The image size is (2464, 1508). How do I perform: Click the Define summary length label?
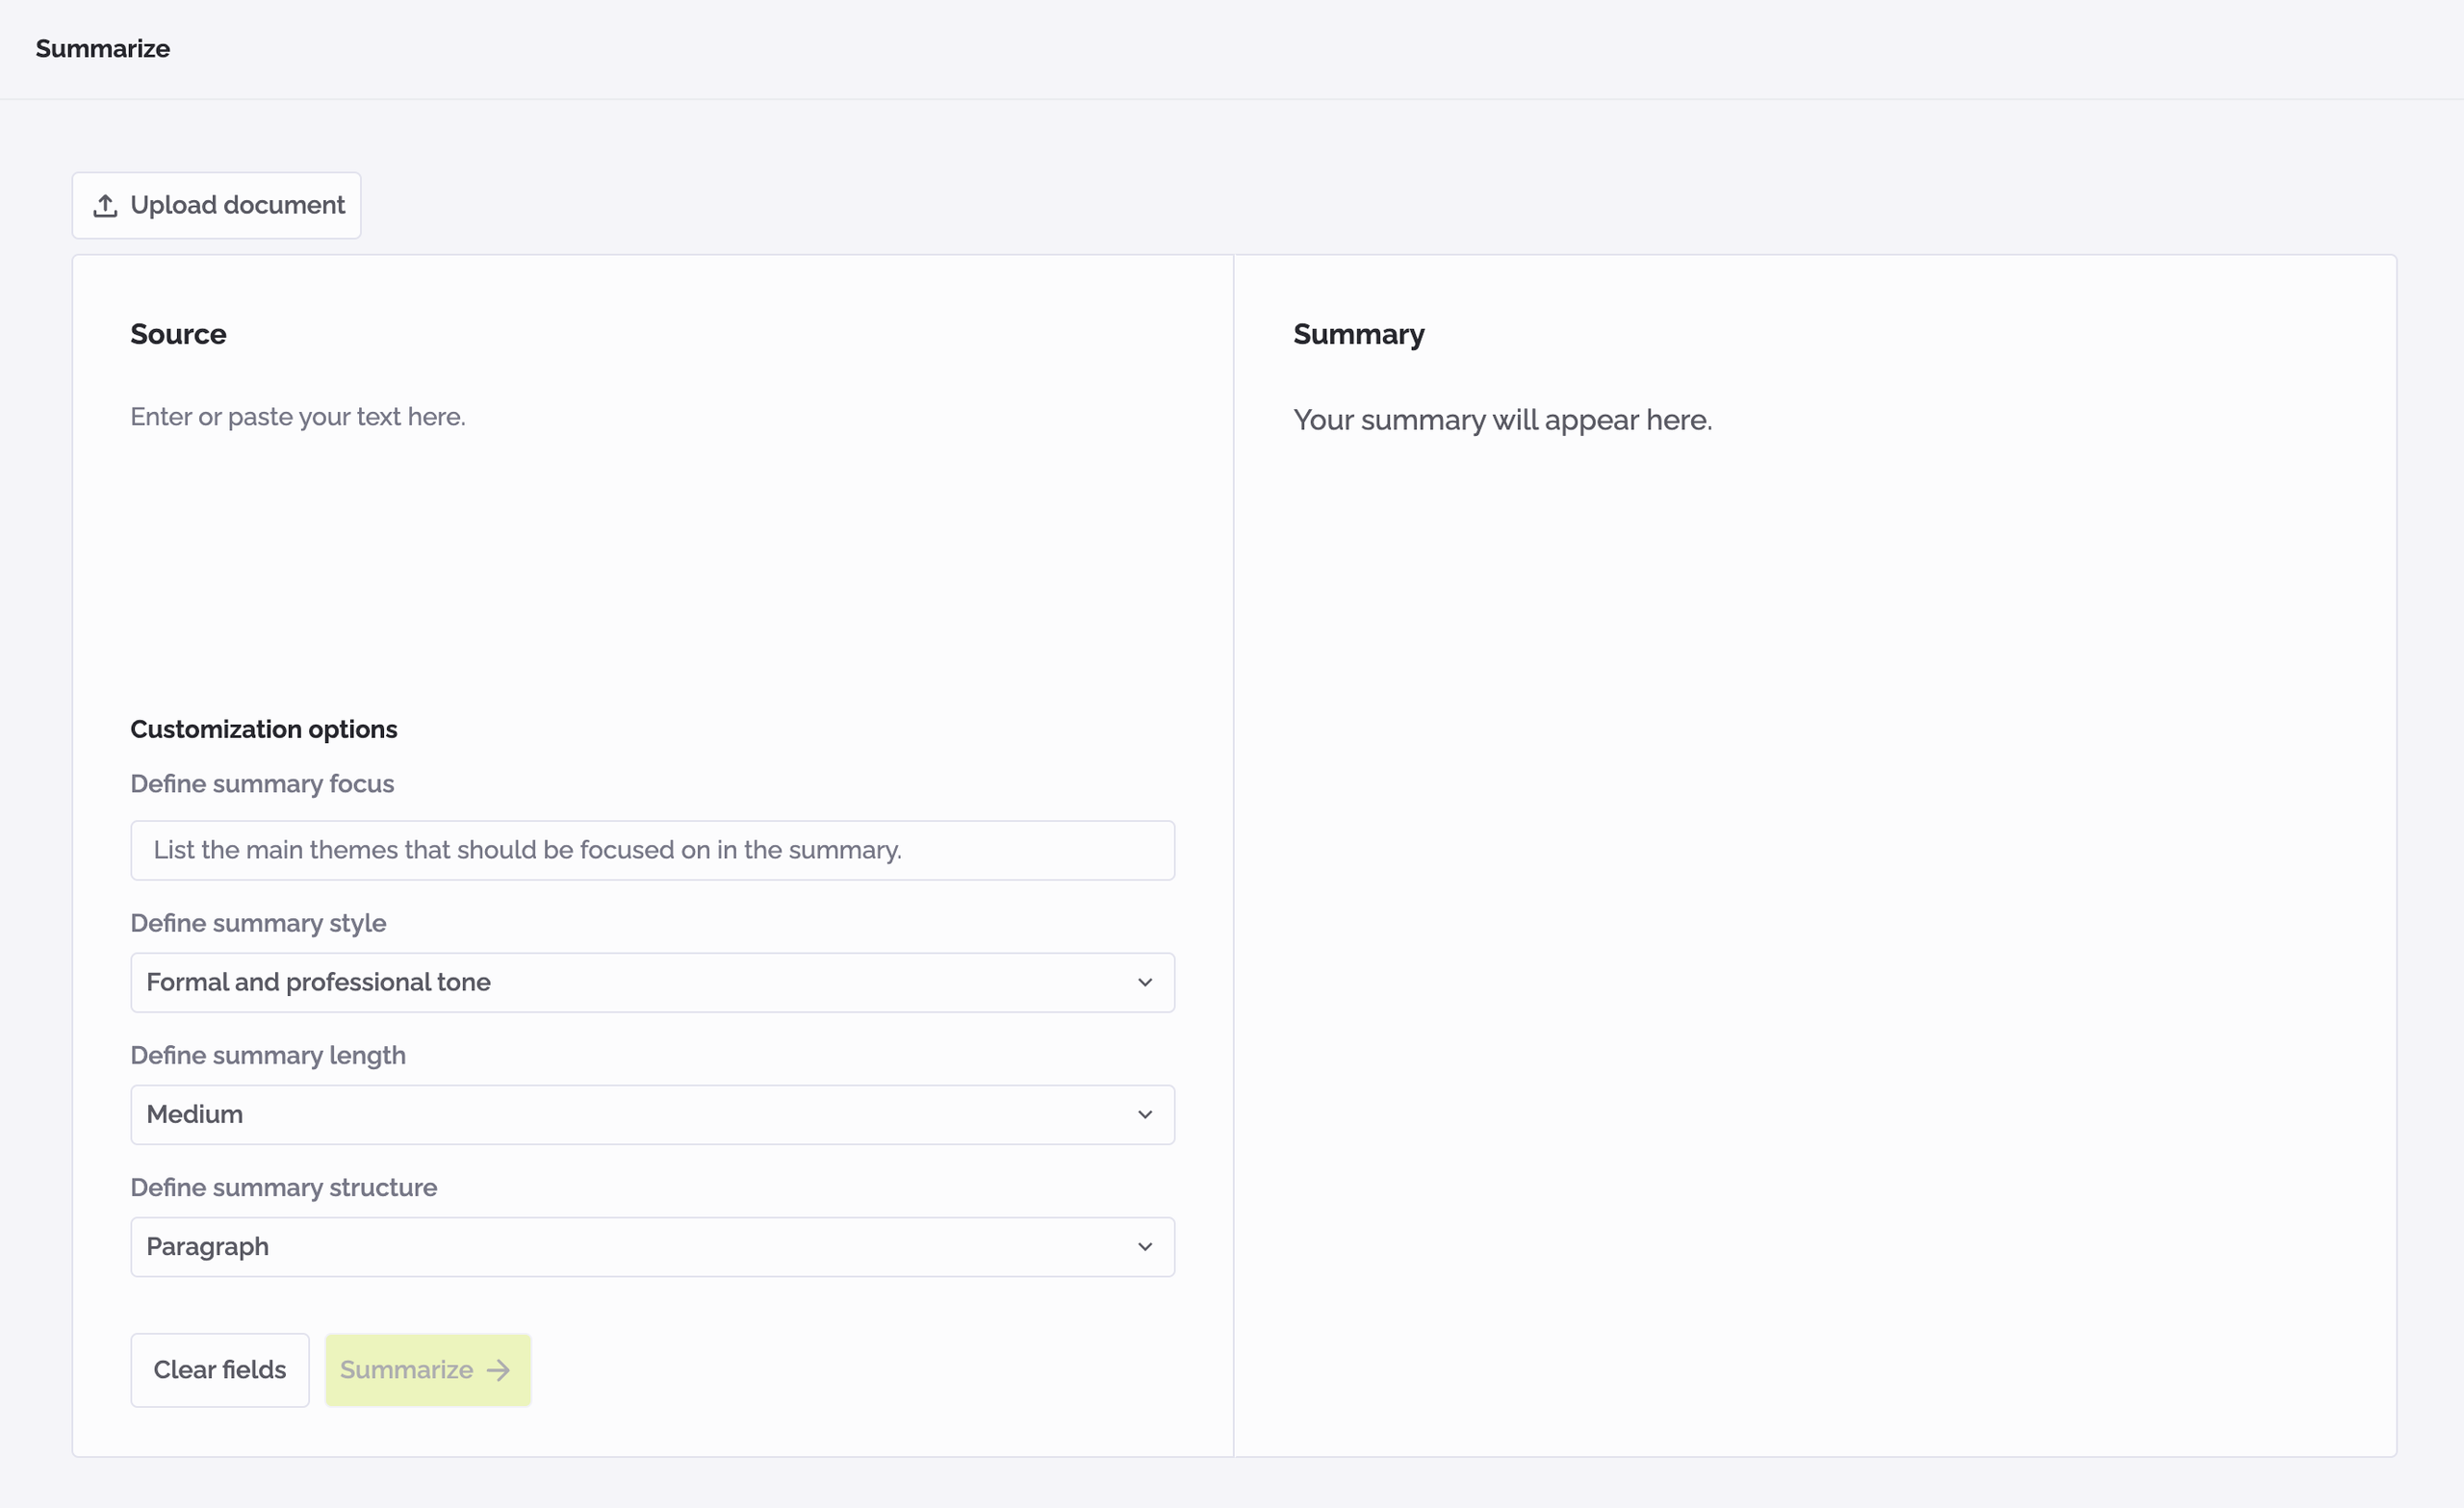tap(267, 1055)
